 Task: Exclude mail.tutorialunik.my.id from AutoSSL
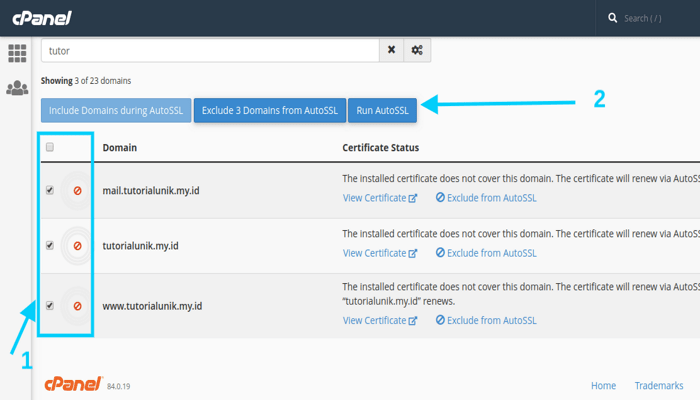pyautogui.click(x=486, y=198)
